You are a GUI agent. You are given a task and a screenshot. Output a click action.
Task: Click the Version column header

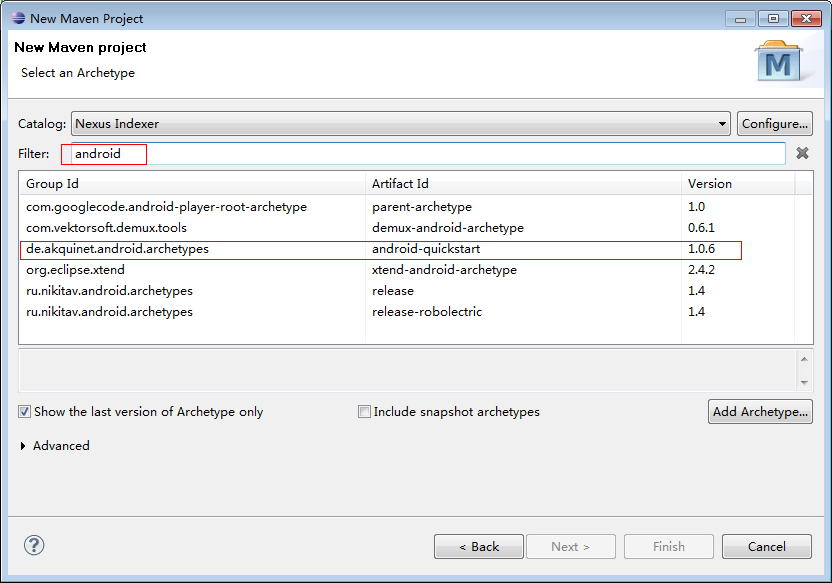tap(737, 184)
